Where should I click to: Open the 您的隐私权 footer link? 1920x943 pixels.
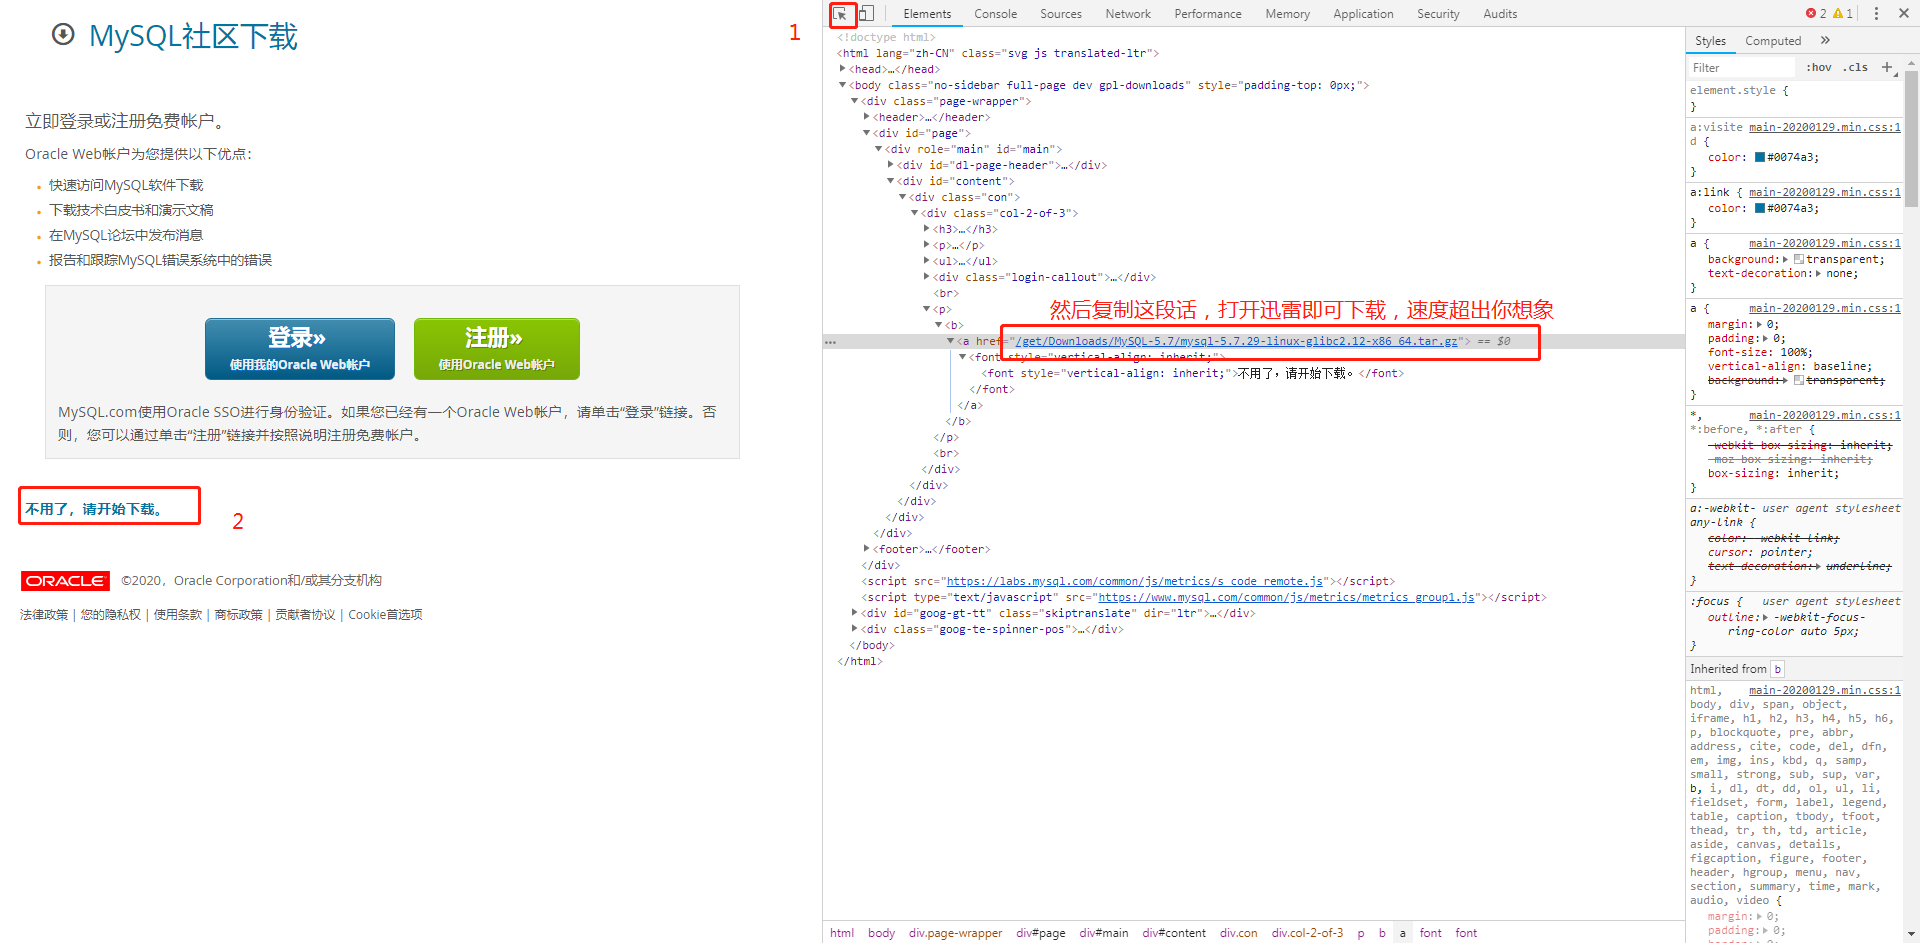point(111,615)
